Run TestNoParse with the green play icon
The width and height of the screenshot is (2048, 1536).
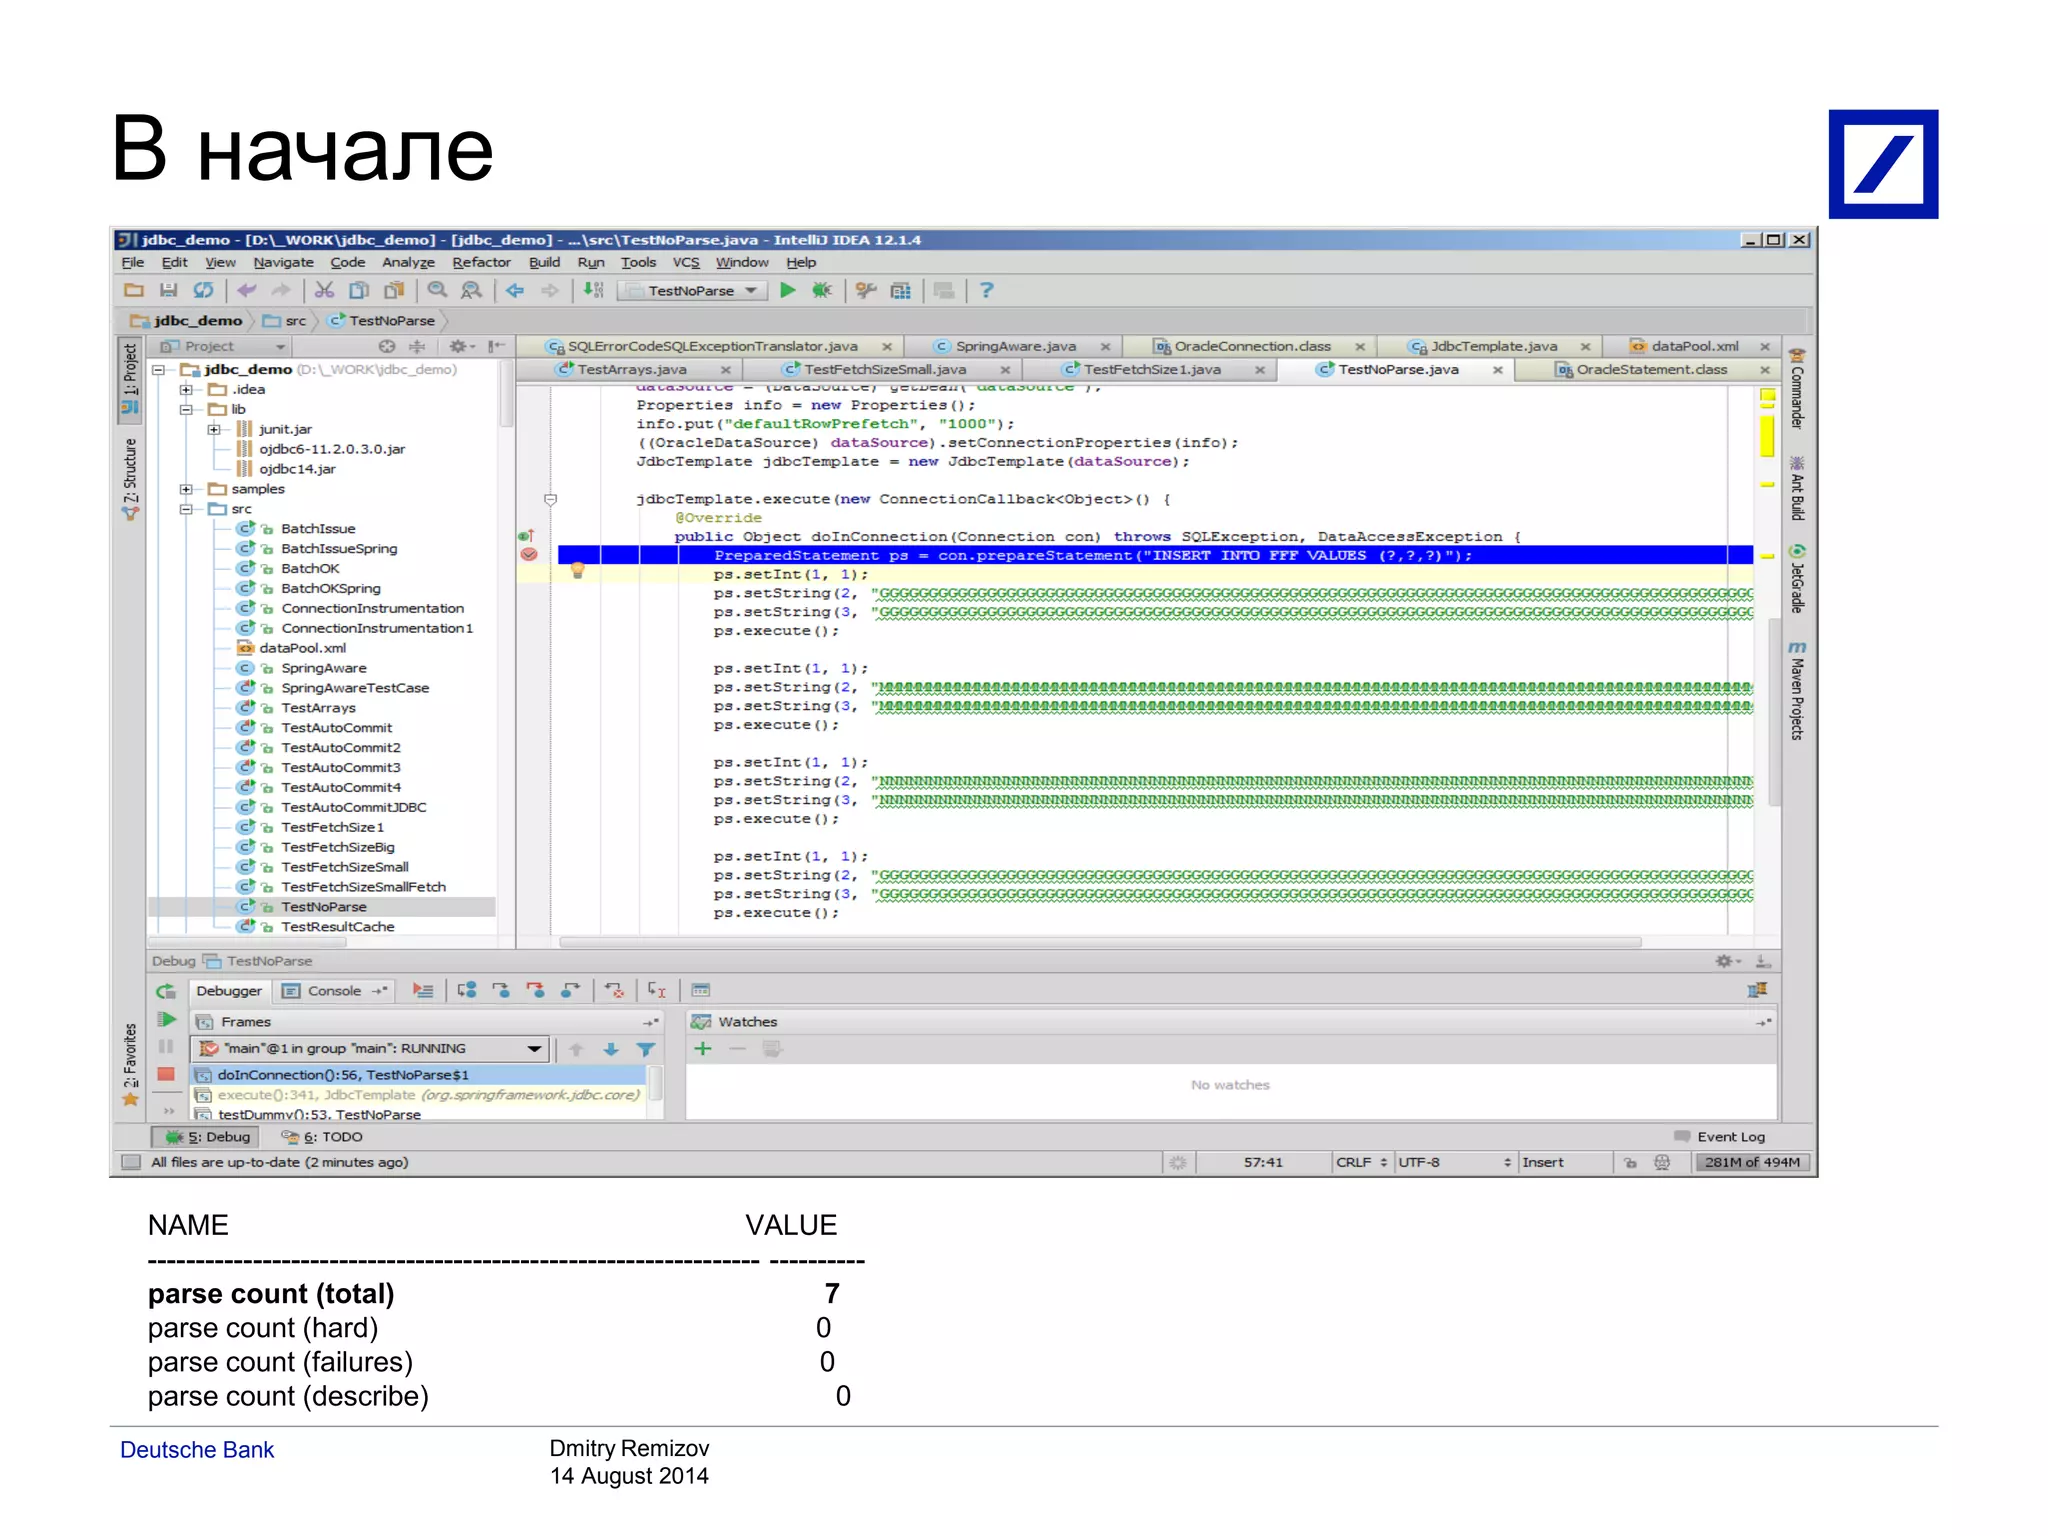pyautogui.click(x=788, y=290)
